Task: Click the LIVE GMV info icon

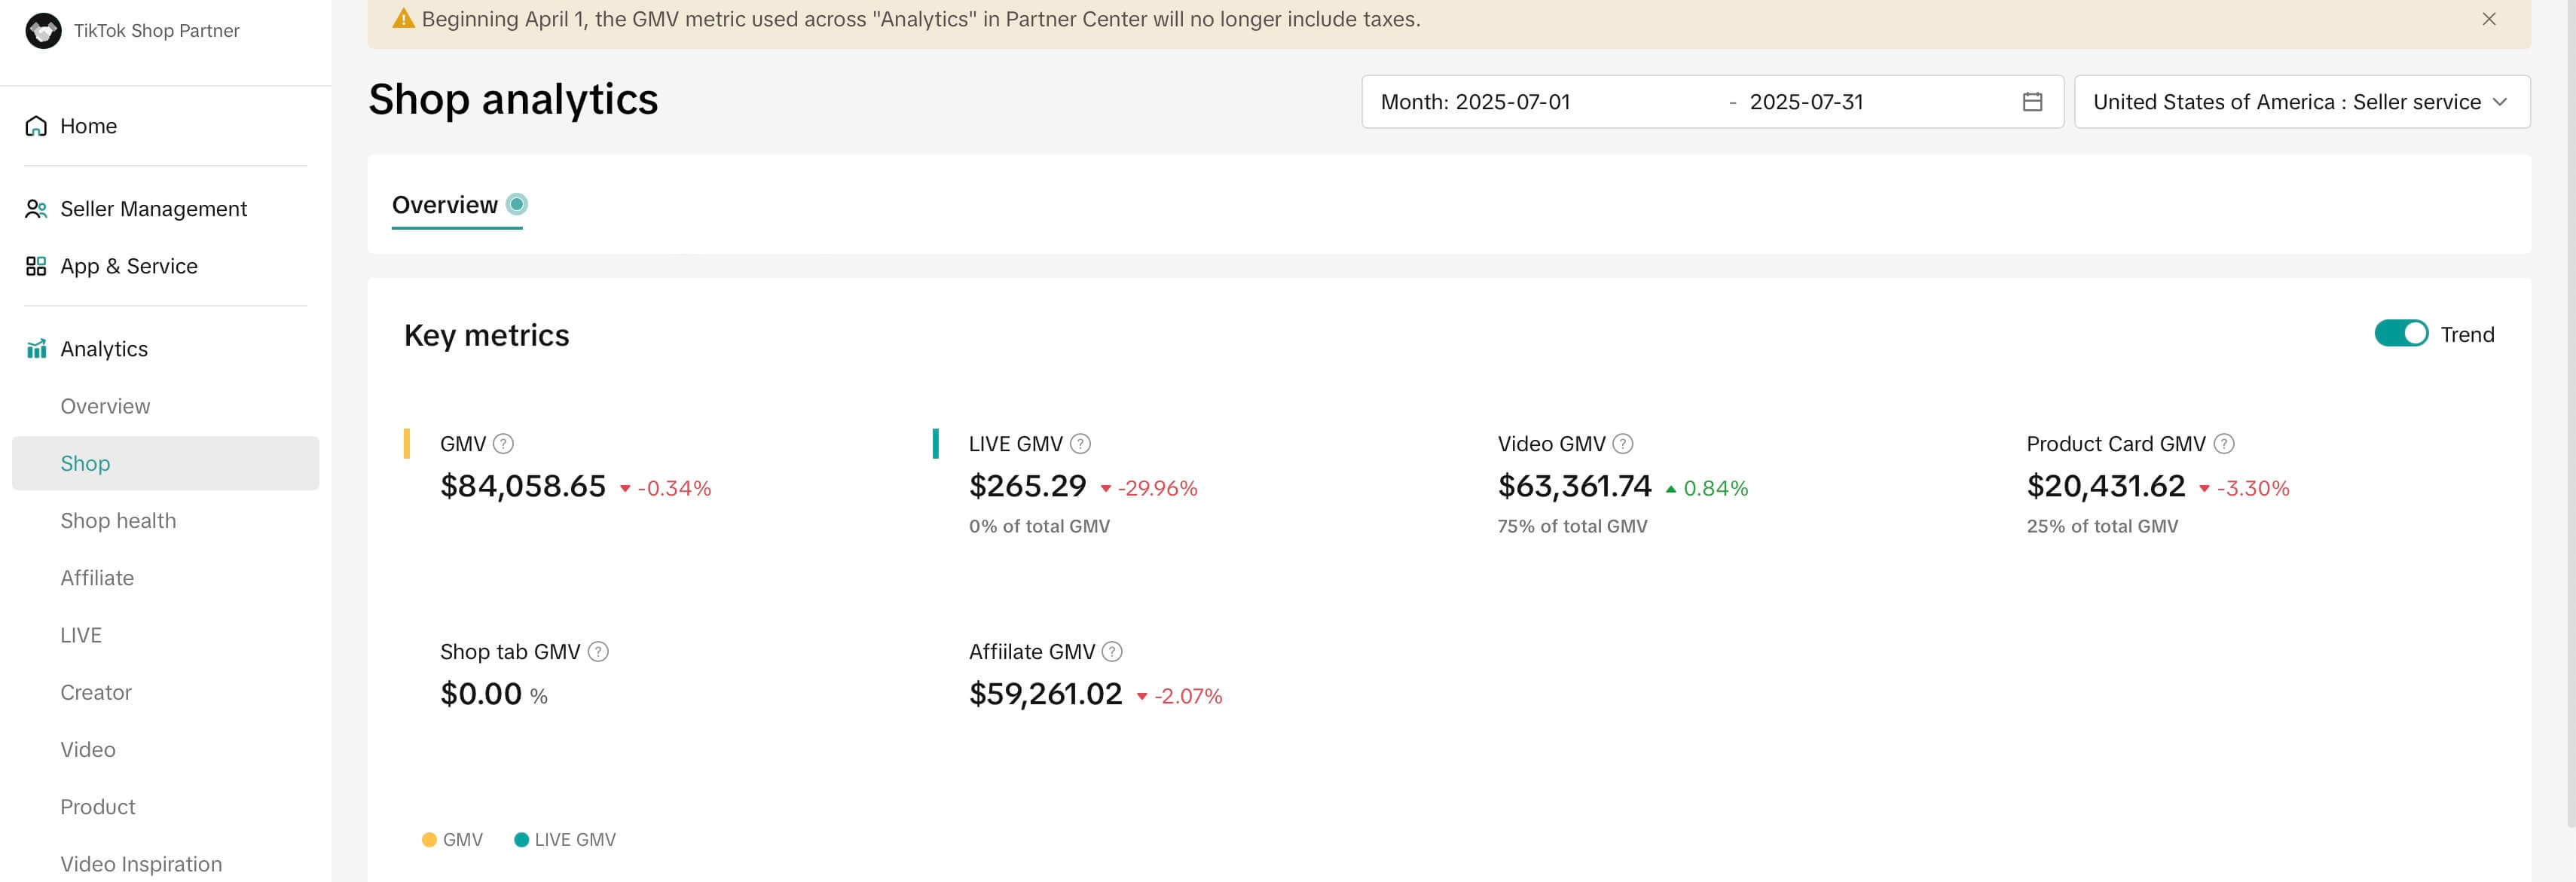Action: (x=1080, y=443)
